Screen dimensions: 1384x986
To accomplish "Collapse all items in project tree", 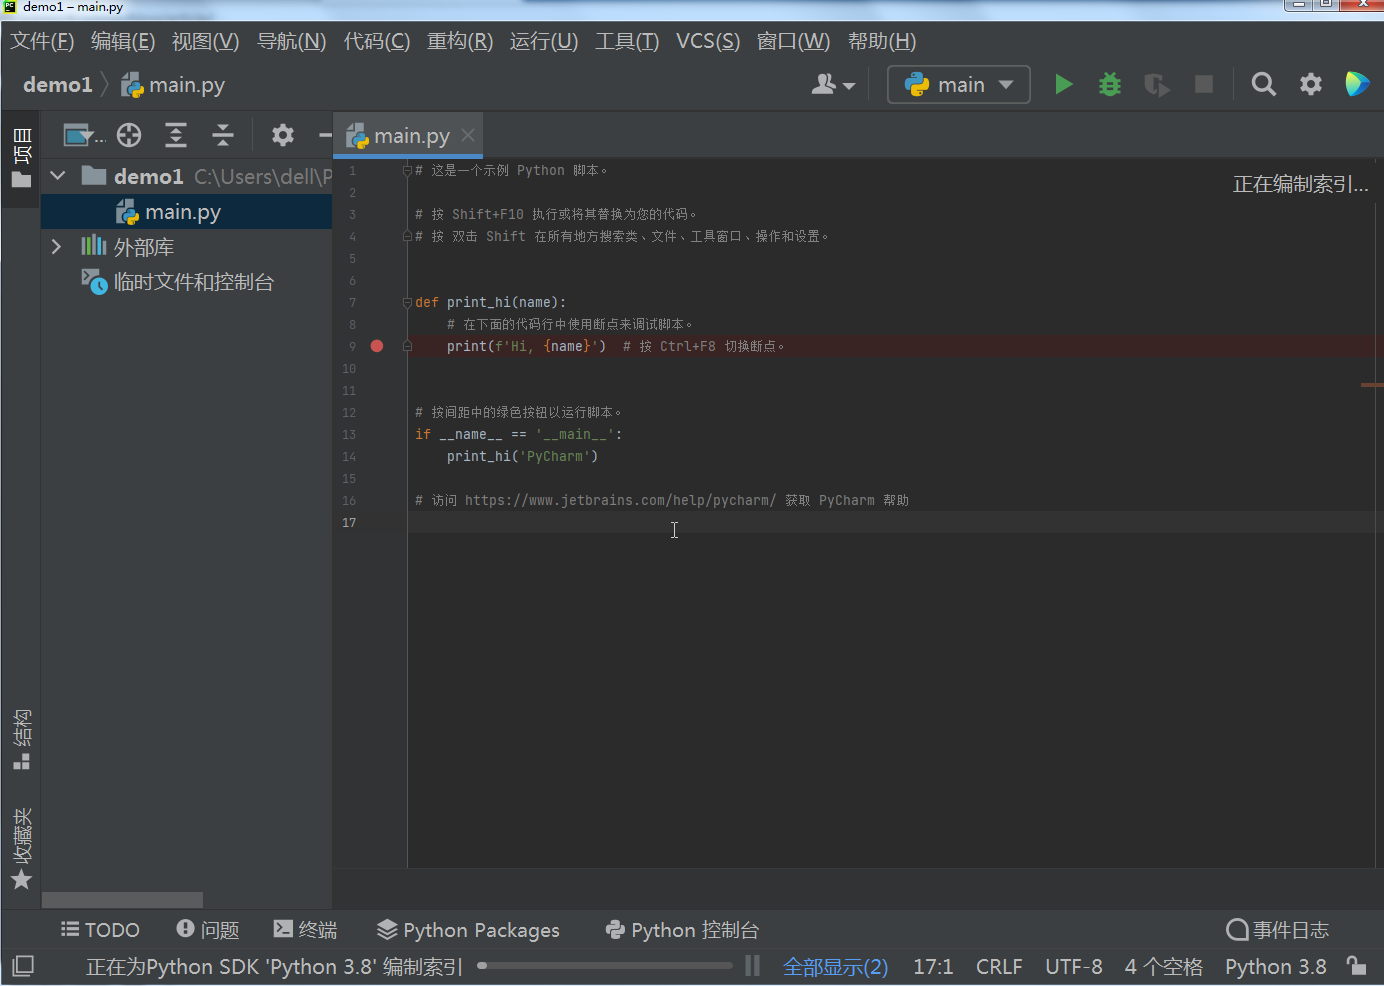I will tap(223, 135).
